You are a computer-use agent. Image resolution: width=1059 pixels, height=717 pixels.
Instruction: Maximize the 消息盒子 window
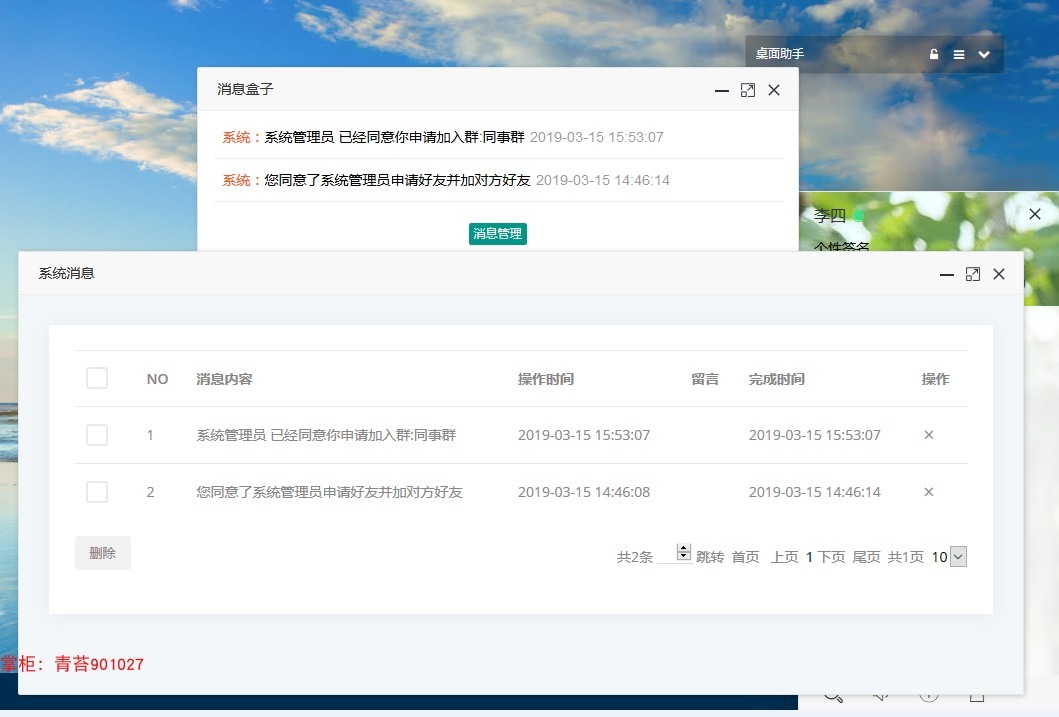[x=748, y=90]
